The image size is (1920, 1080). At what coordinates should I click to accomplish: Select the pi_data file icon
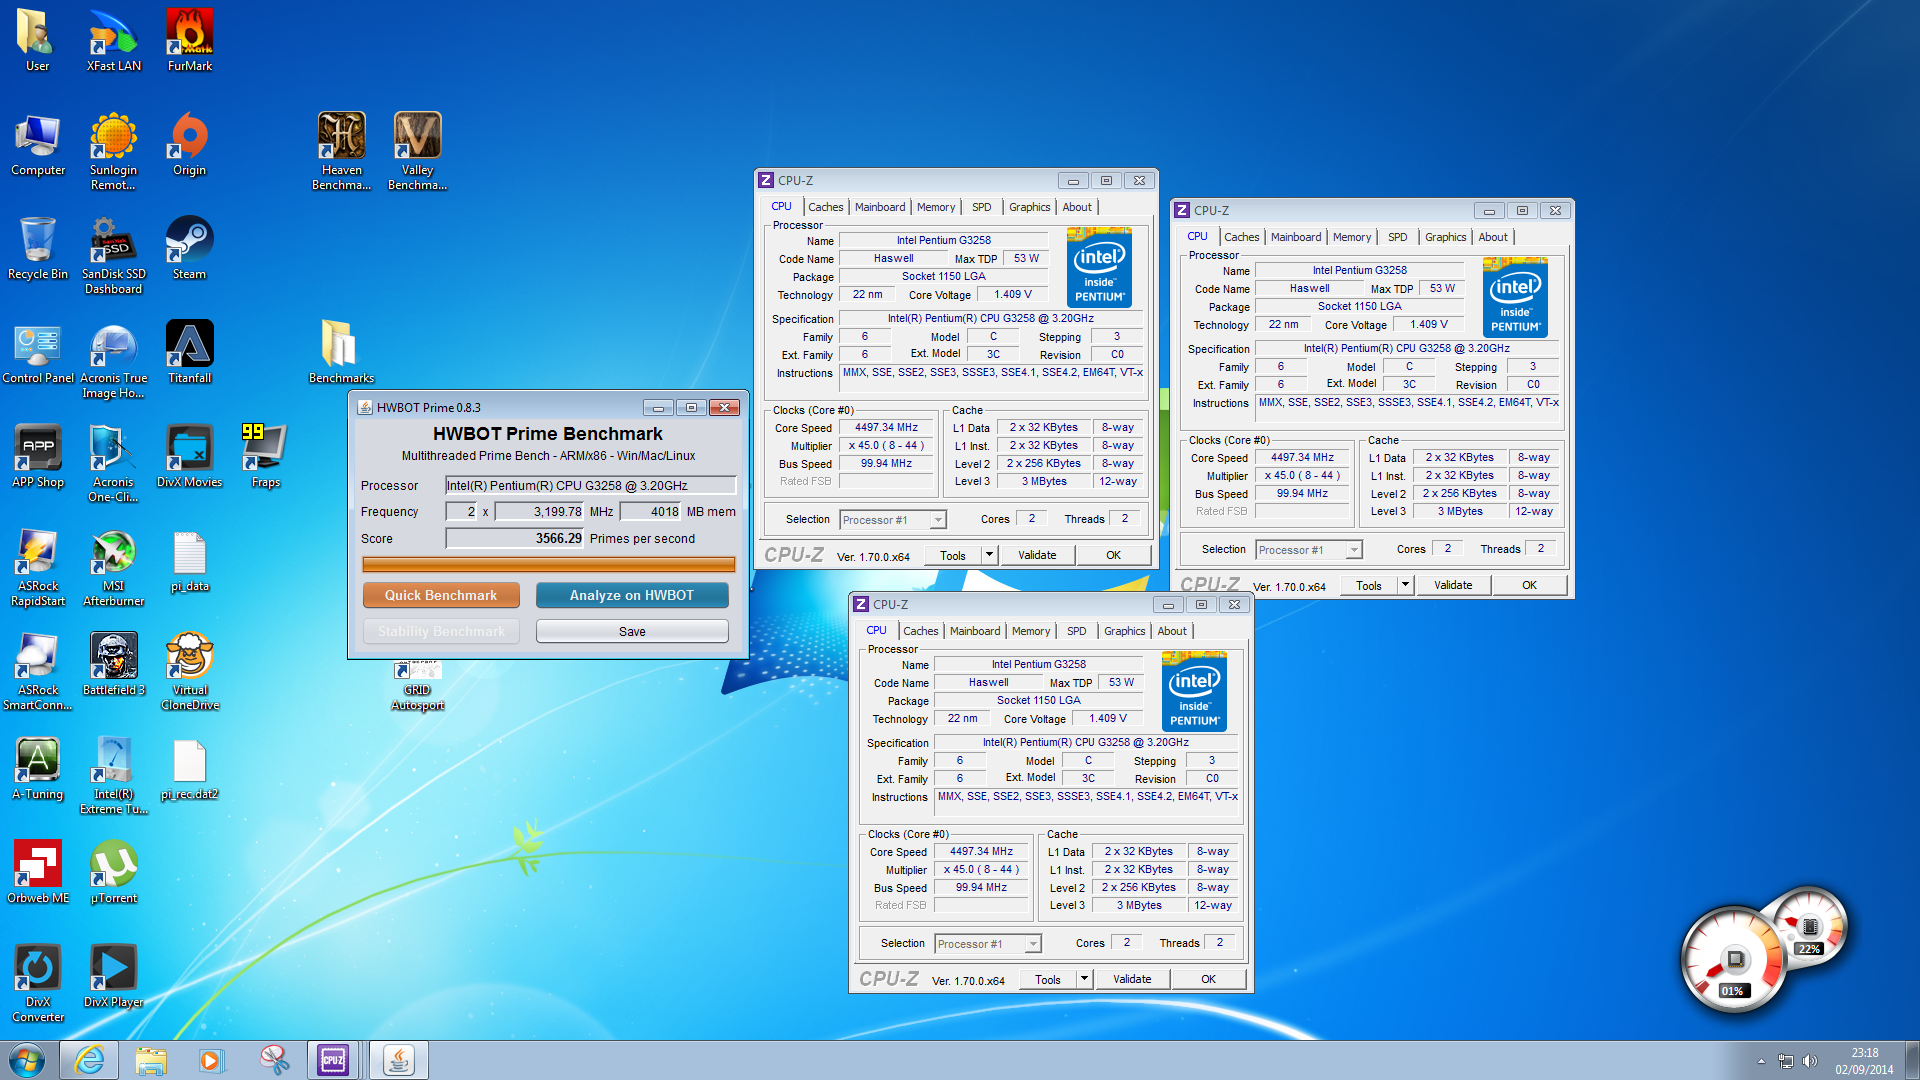(x=190, y=561)
